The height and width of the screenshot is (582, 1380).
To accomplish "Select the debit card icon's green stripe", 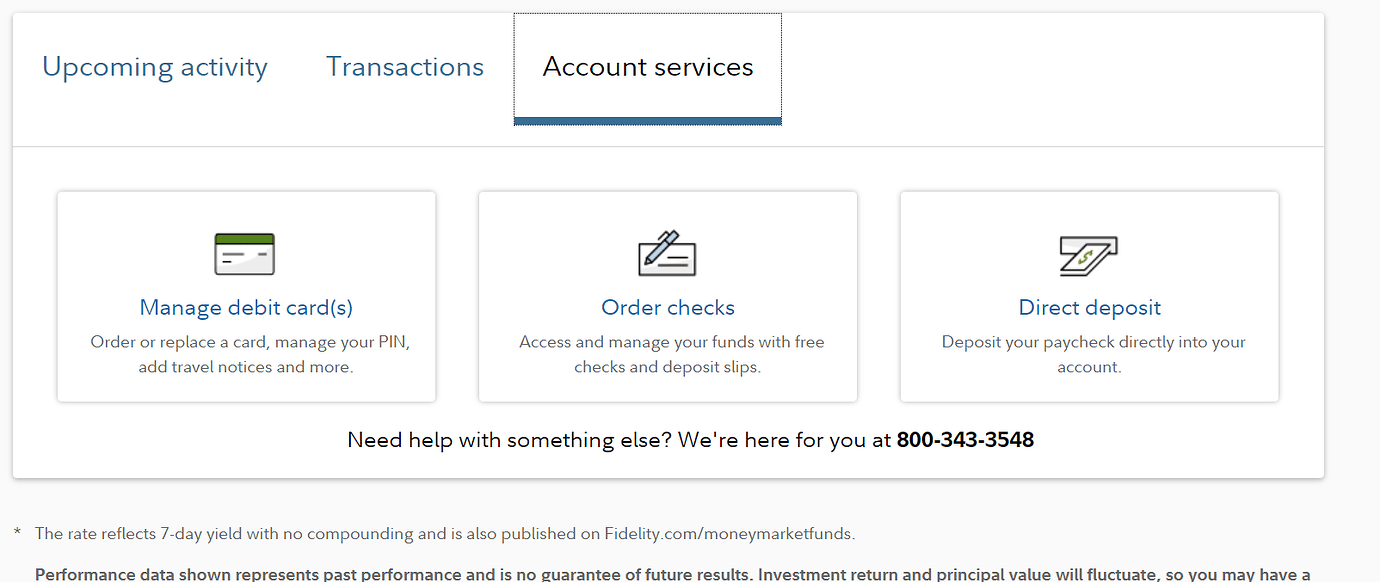I will coord(244,240).
